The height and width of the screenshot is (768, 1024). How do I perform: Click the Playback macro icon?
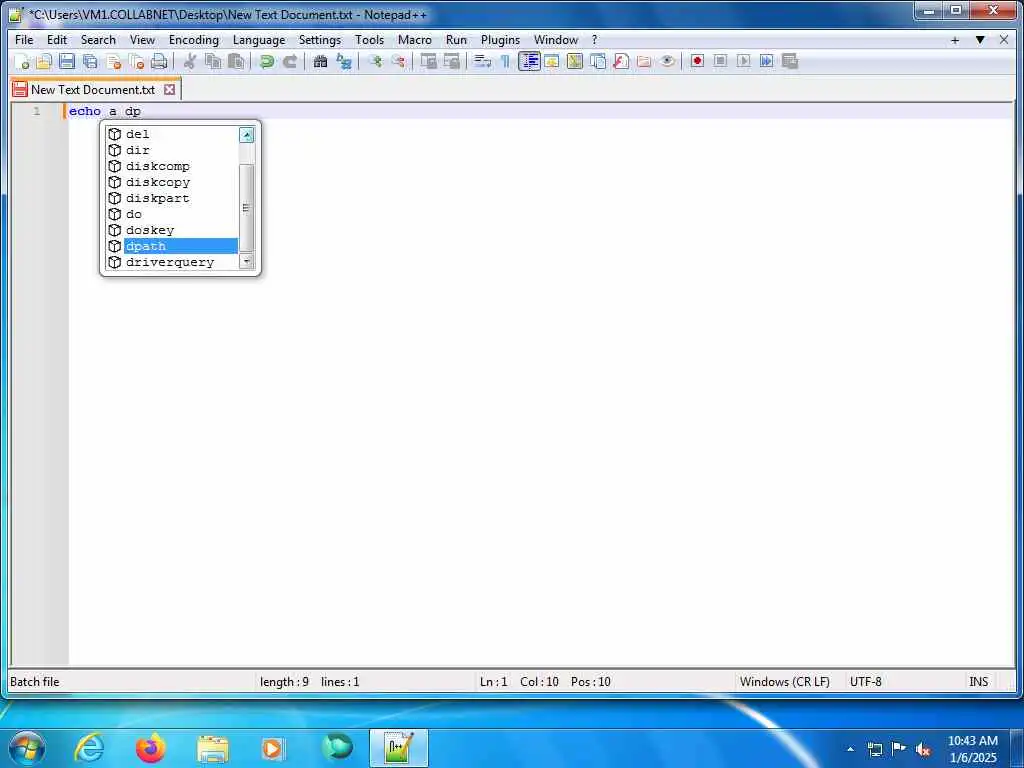point(743,61)
